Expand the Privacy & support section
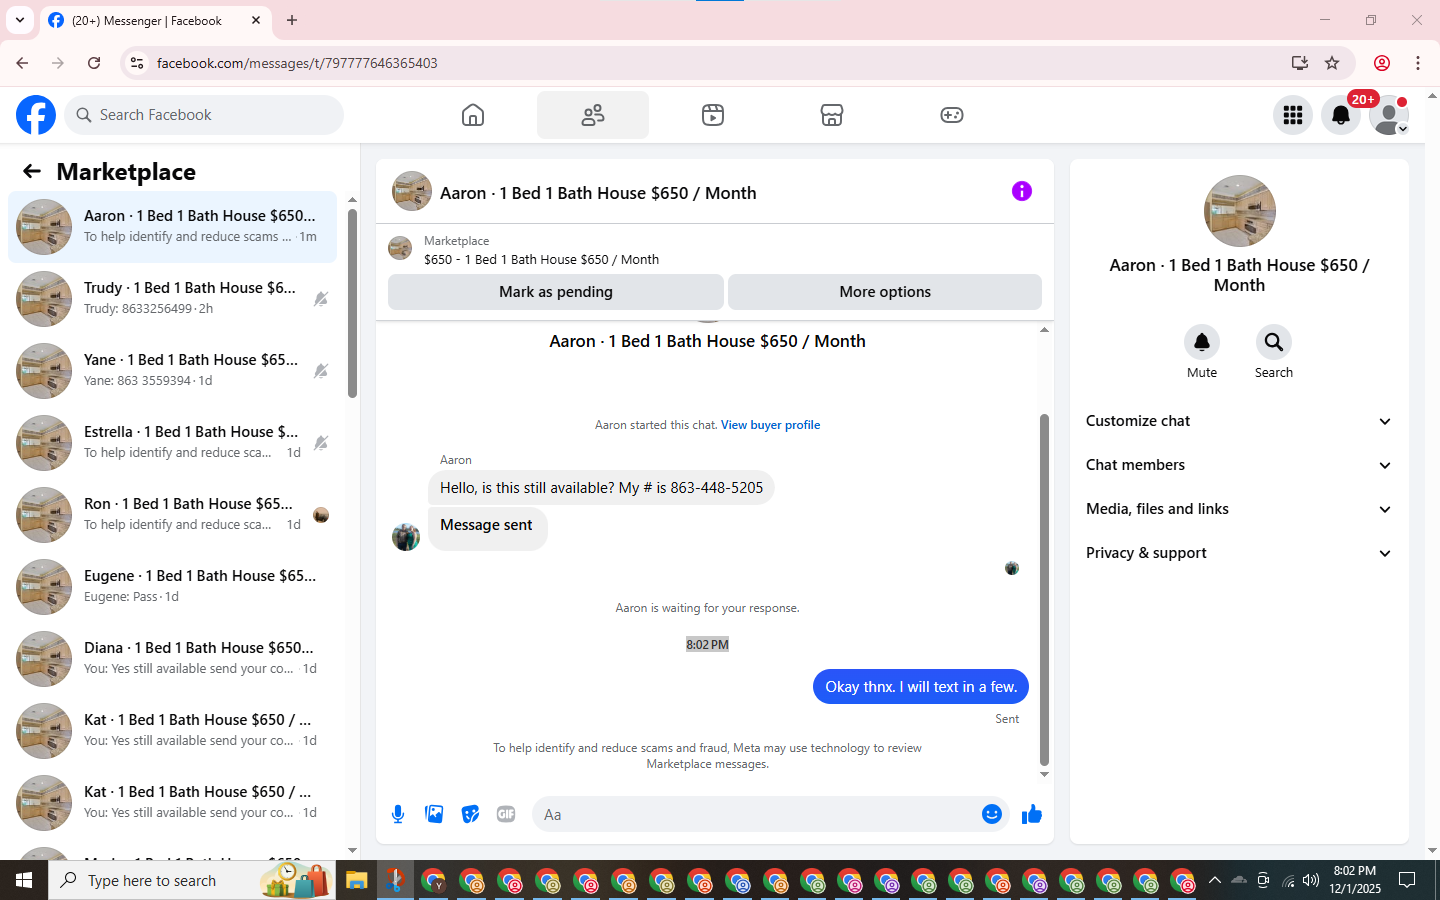The width and height of the screenshot is (1440, 900). click(x=1239, y=553)
